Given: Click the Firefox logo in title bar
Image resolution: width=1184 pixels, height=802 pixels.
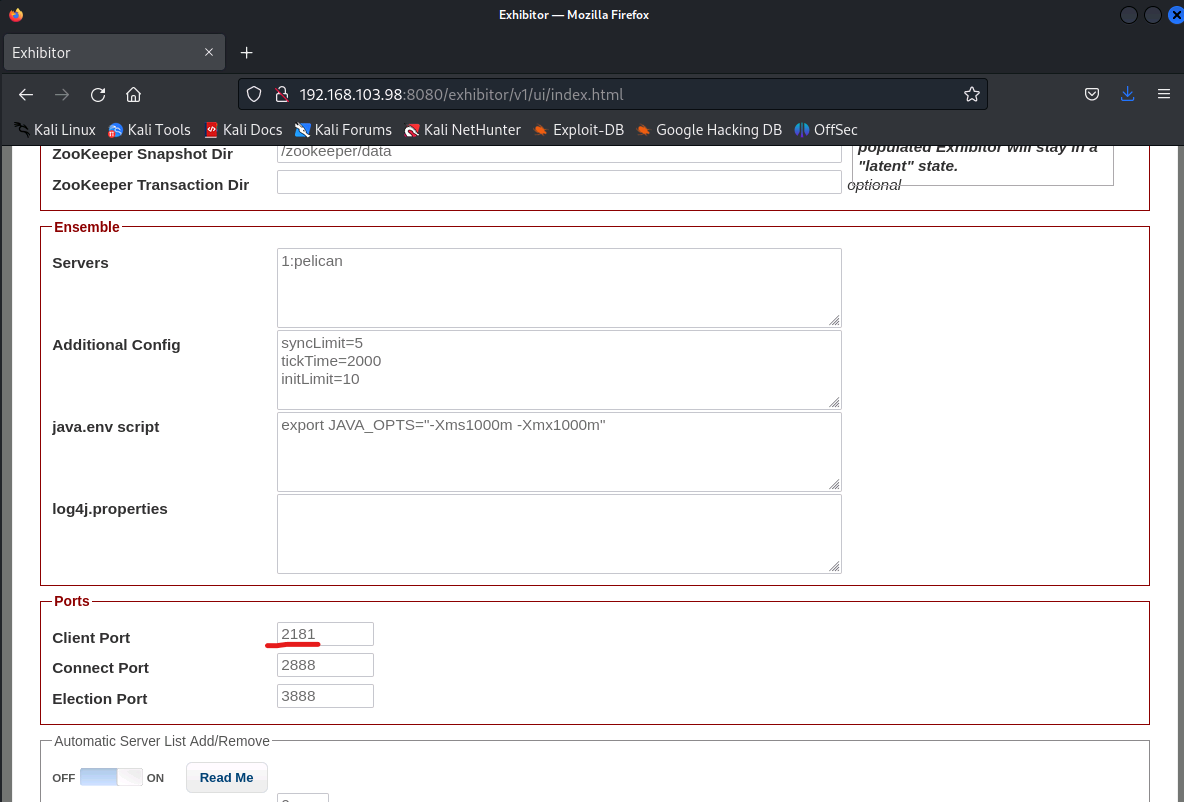Looking at the screenshot, I should 16,14.
